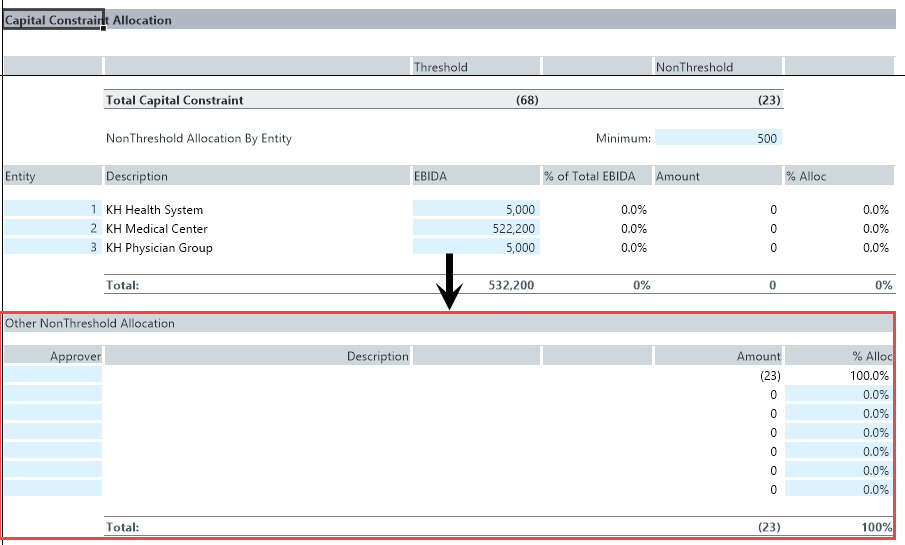Viewport: 905px width, 545px height.
Task: Click the Other NonThreshold Allocation section header
Action: [x=90, y=324]
